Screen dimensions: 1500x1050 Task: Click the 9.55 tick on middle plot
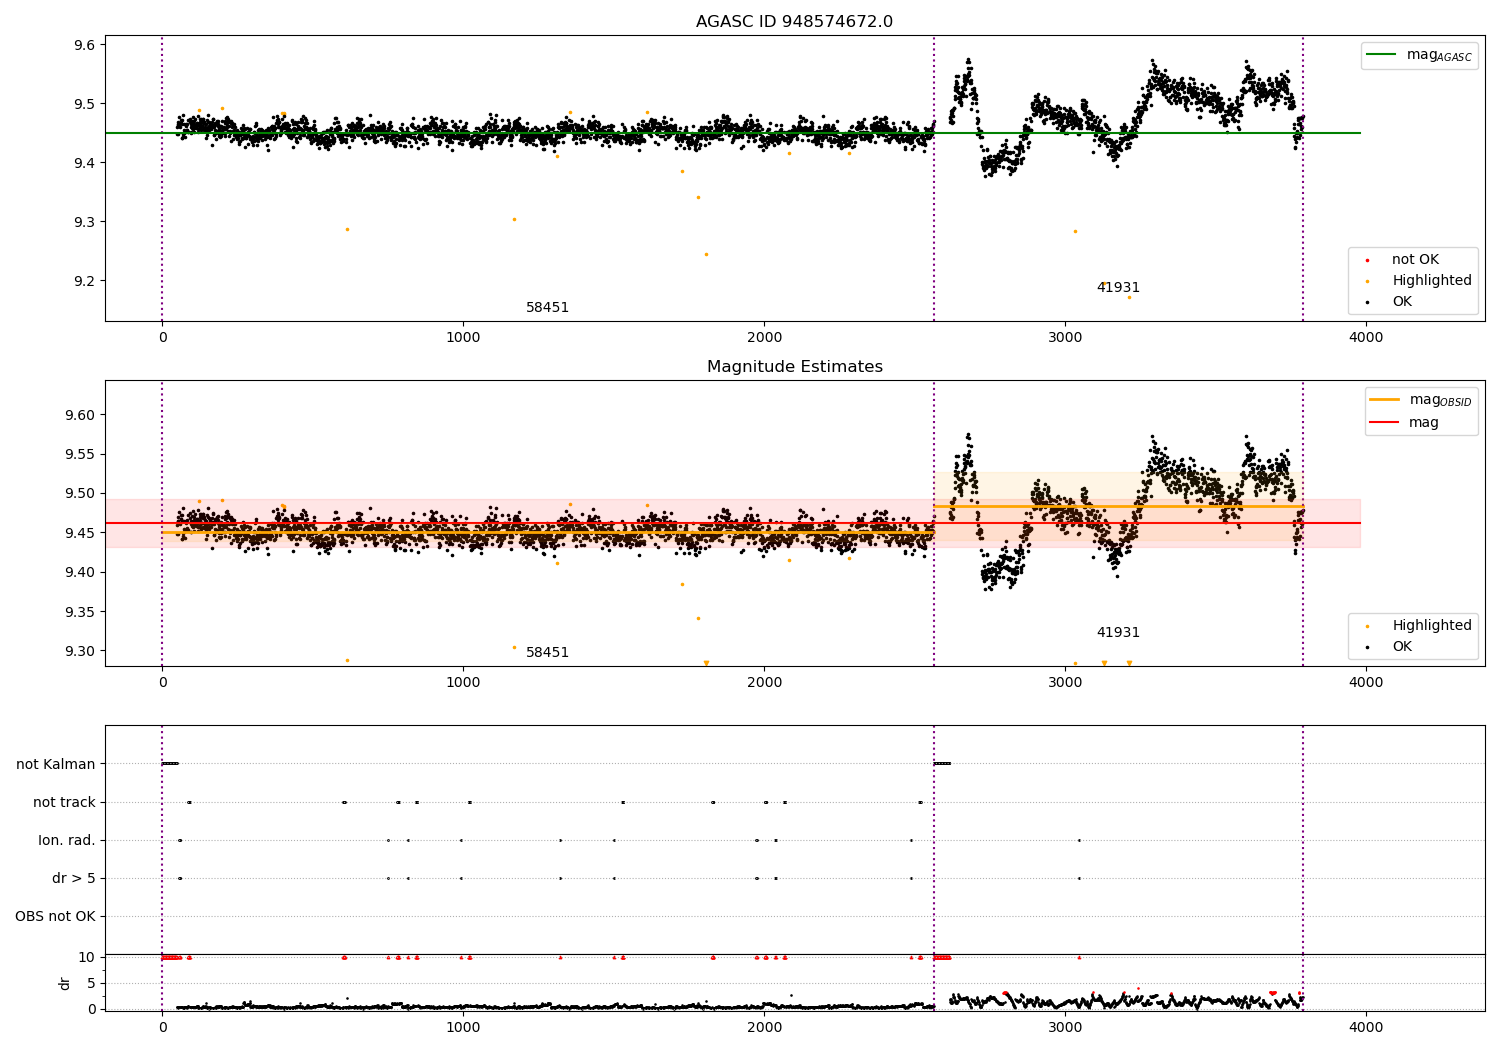pyautogui.click(x=80, y=455)
